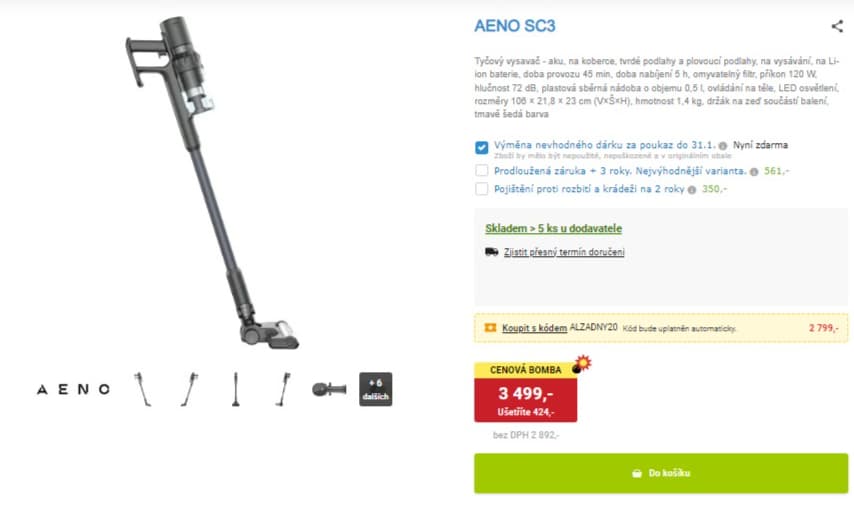
Task: Click the orange coupon icon for ALZADNY20
Action: coord(490,328)
